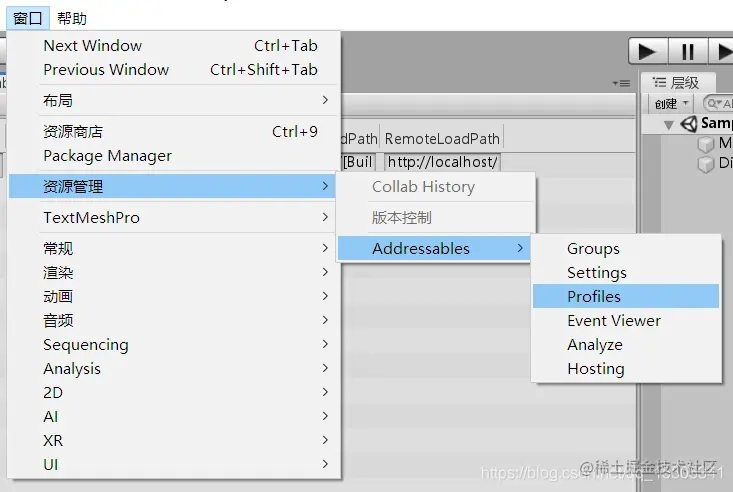Expand the 渲染 submenu
Image resolution: width=733 pixels, height=492 pixels.
tap(174, 272)
